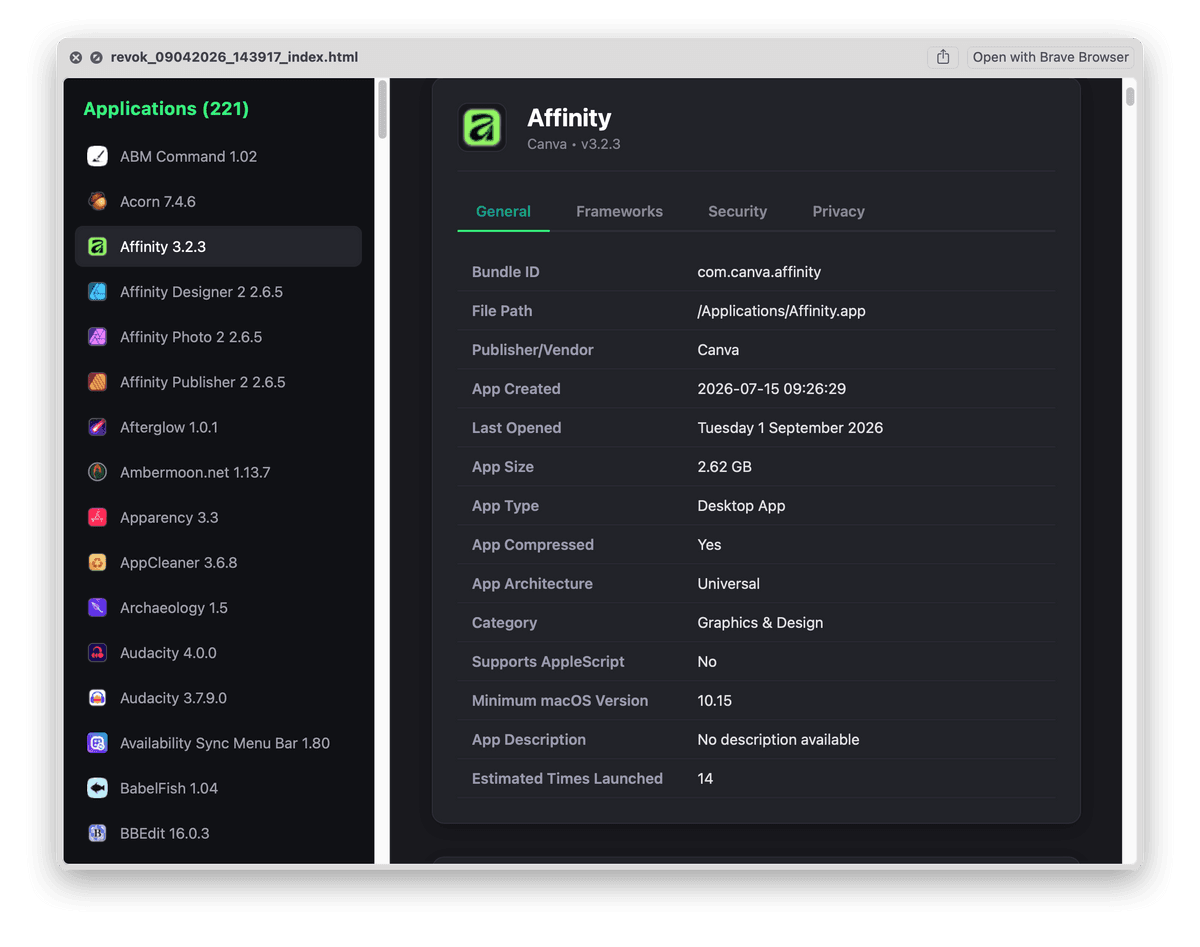Select Ambermoon.net 1.13.7 entry
This screenshot has height=947, width=1200.
[218, 472]
